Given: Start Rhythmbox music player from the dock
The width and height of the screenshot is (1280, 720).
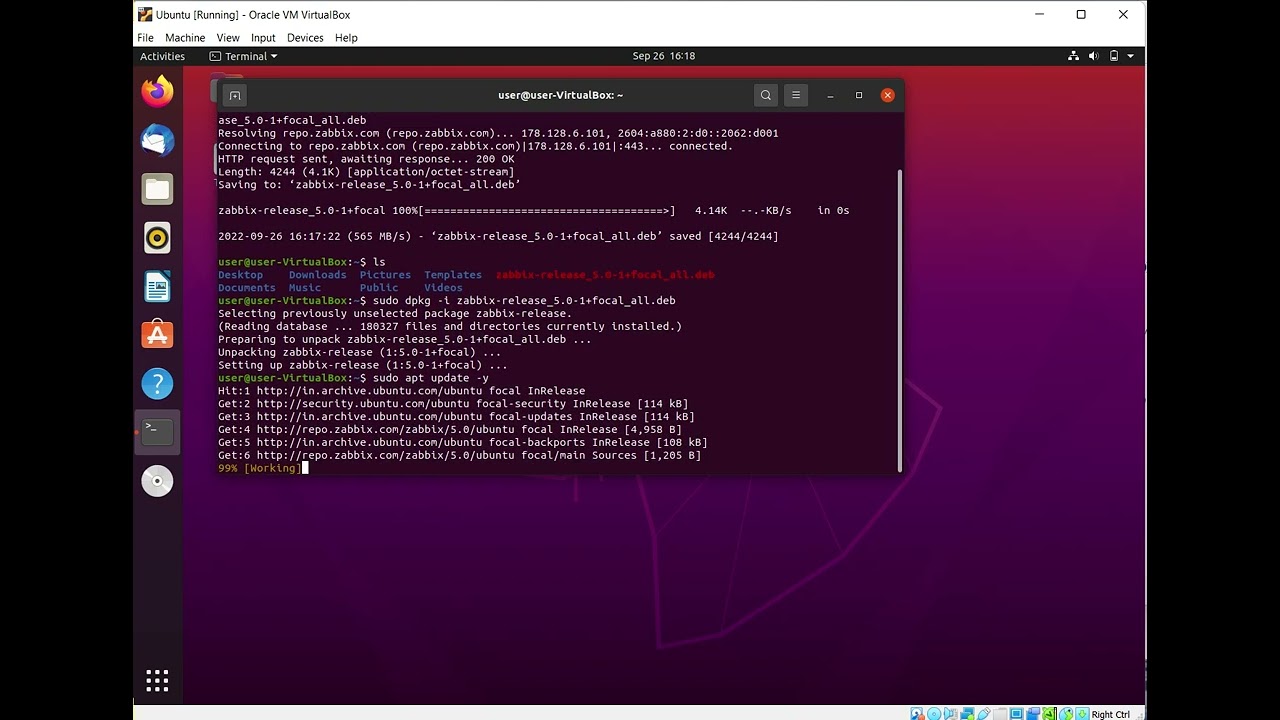Looking at the screenshot, I should 157,238.
